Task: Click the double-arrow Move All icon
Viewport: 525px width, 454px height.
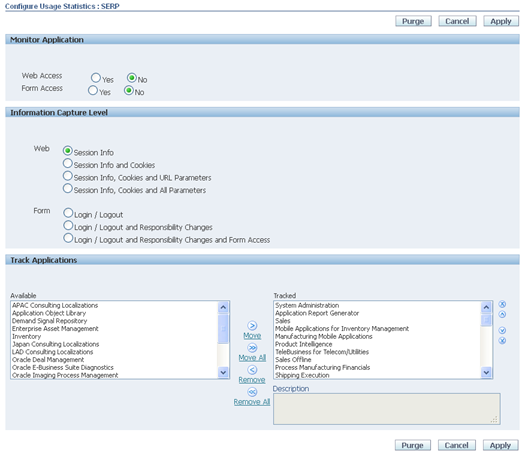Action: point(252,348)
